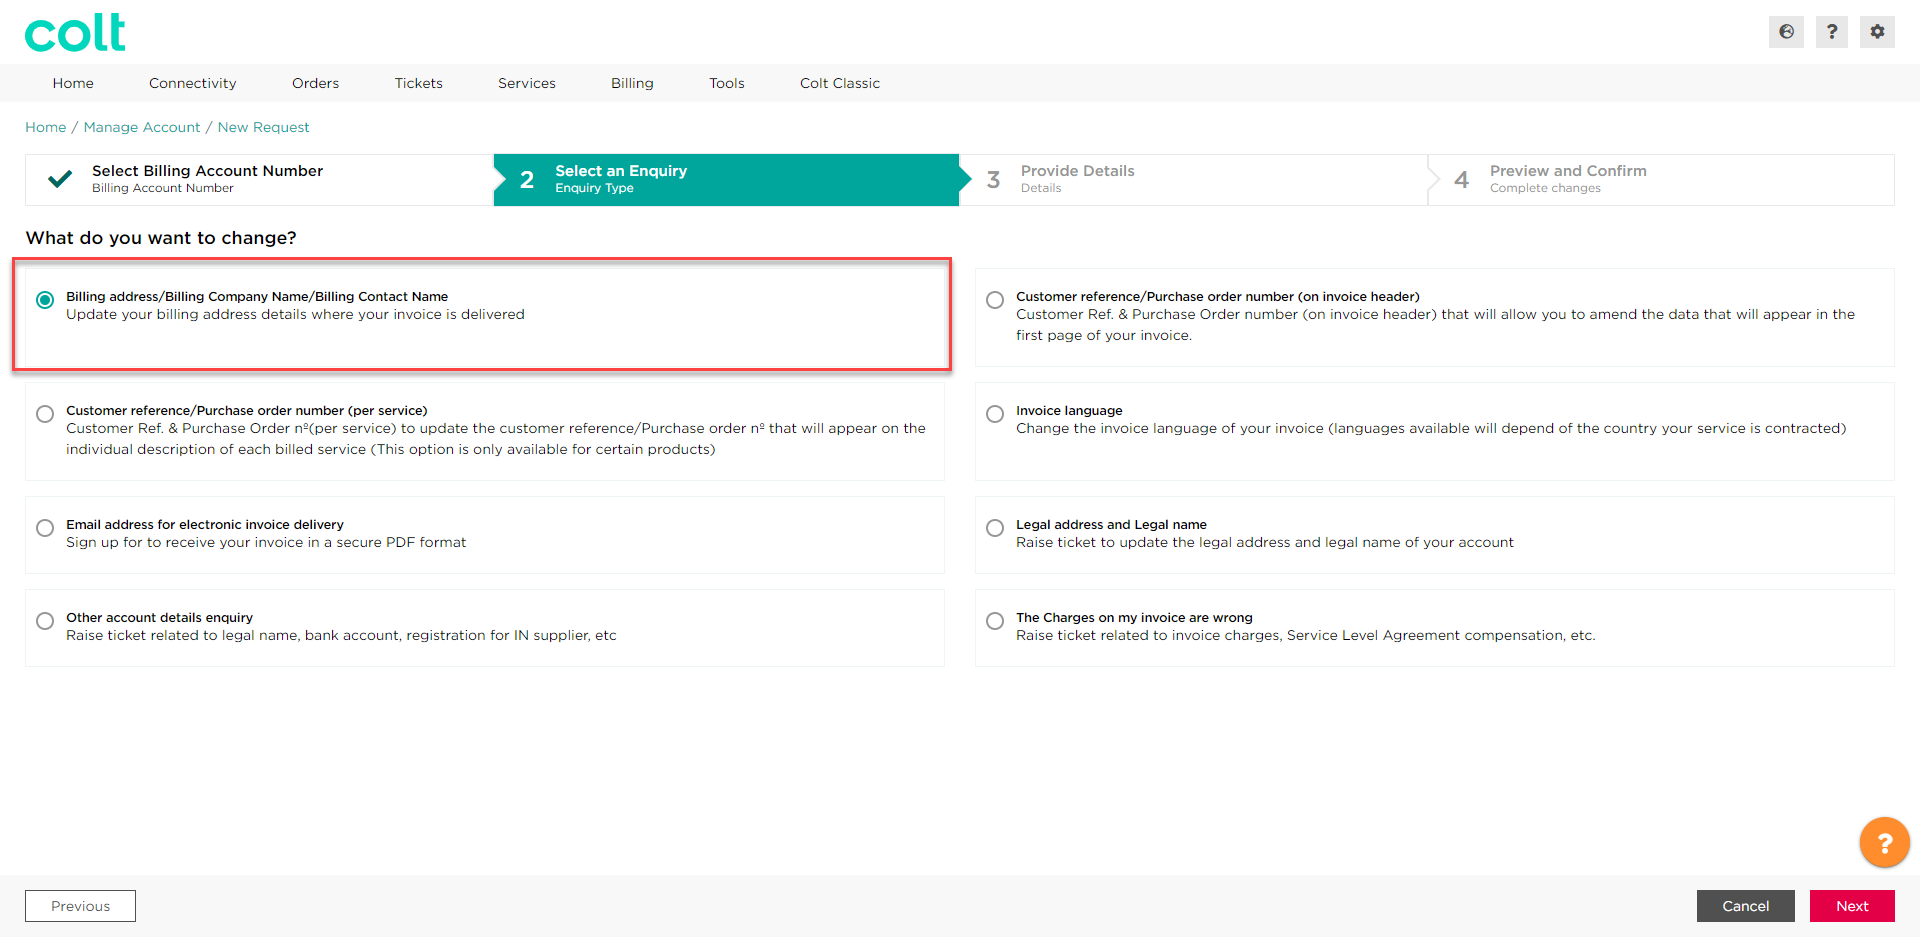
Task: Go to the Colt Classic menu item
Action: [x=839, y=83]
